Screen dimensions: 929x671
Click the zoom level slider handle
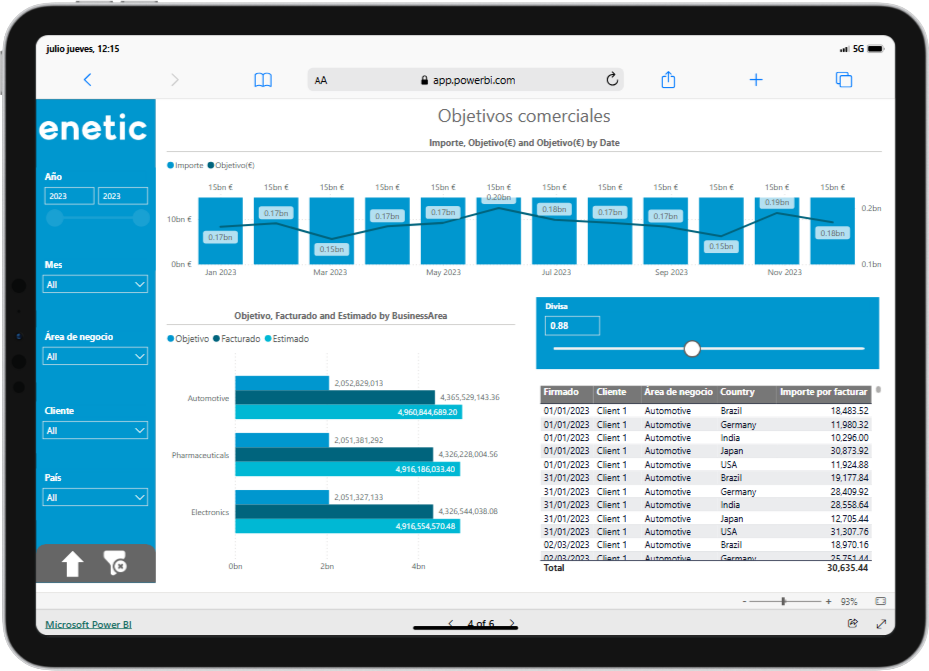coord(783,602)
